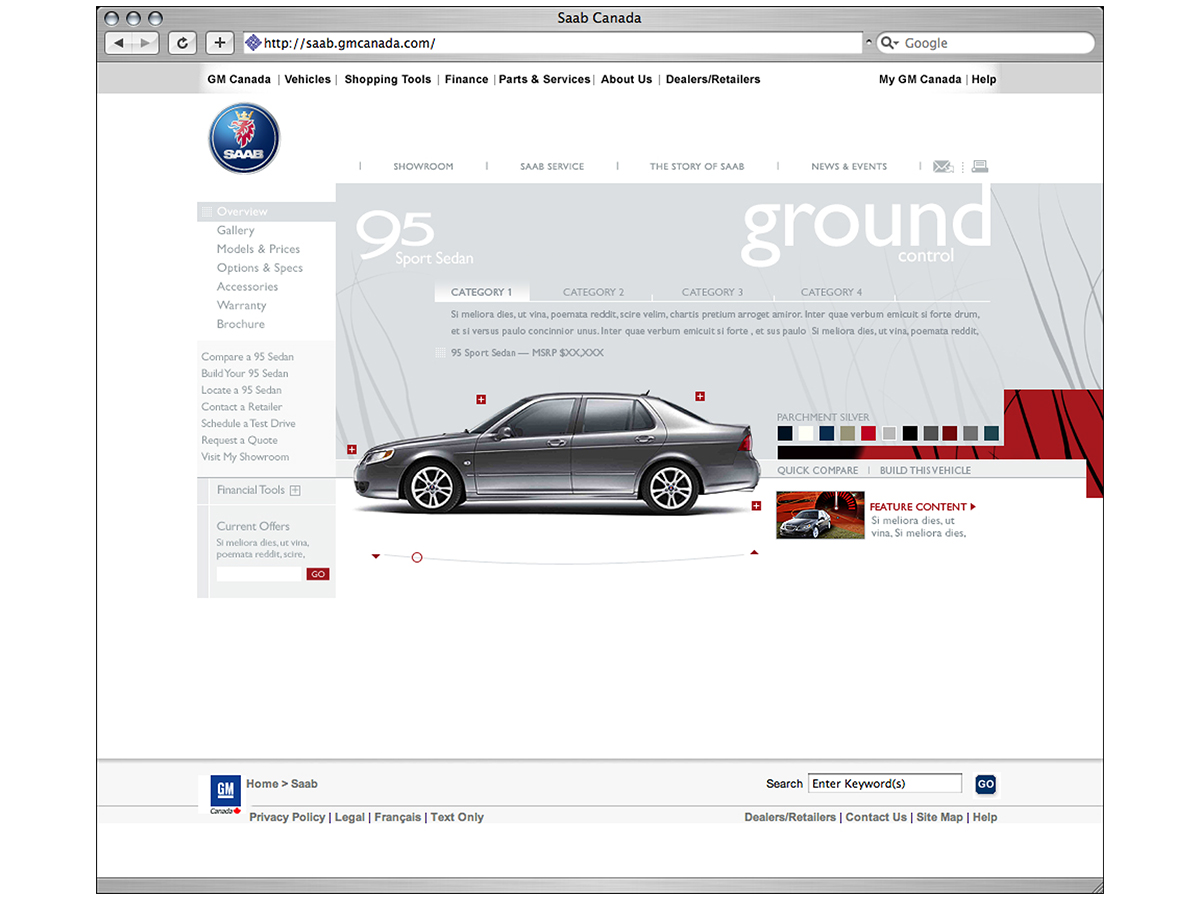Open the About Us menu
This screenshot has height=900, width=1200.
(627, 80)
